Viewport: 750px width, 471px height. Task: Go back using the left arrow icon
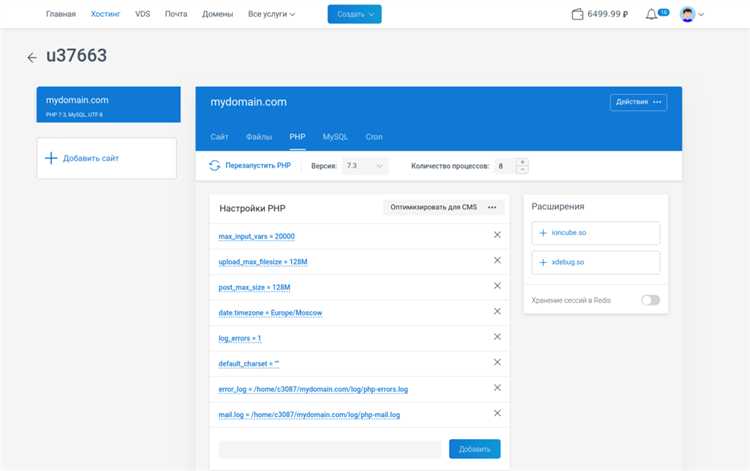(x=32, y=58)
